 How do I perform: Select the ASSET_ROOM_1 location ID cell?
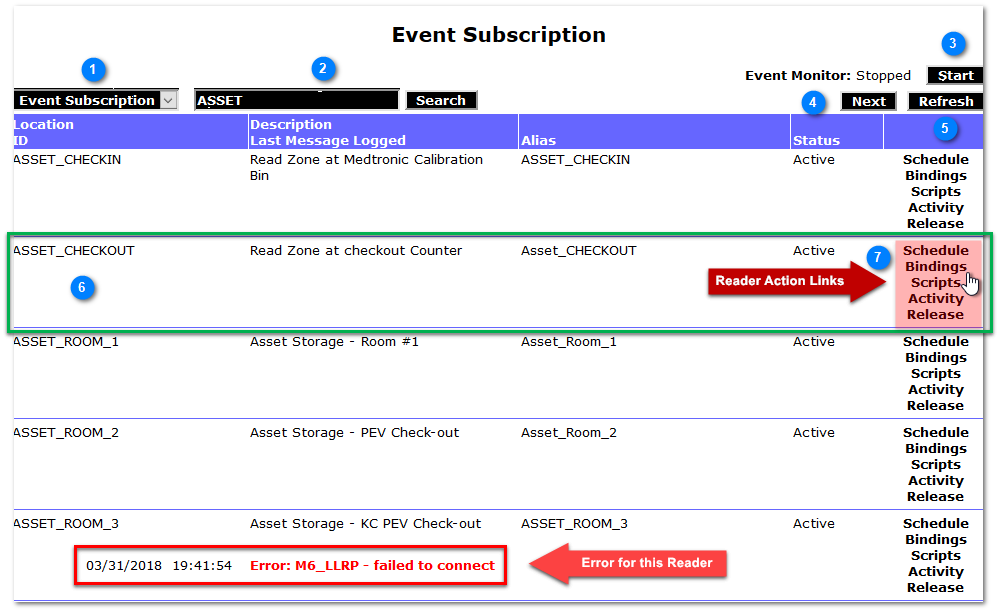click(x=66, y=342)
